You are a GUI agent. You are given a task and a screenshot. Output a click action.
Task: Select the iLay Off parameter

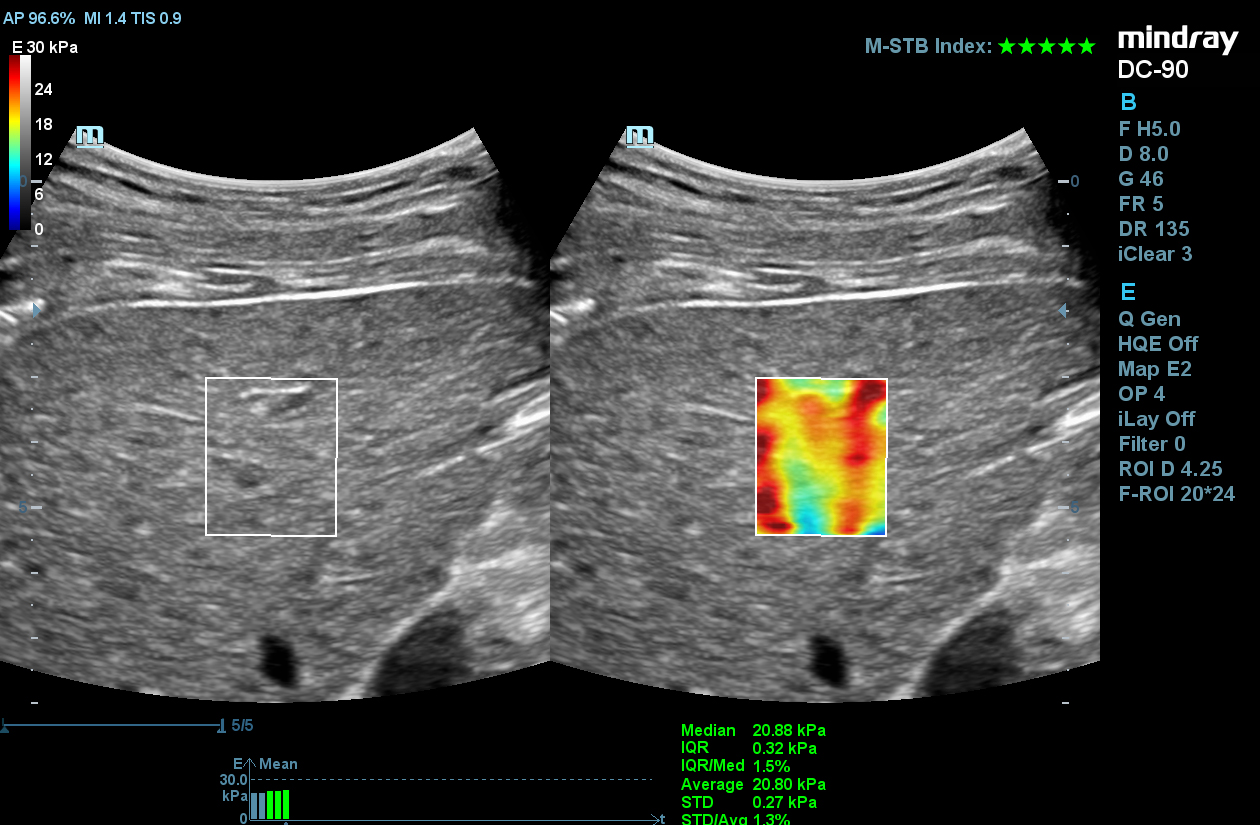click(1156, 419)
